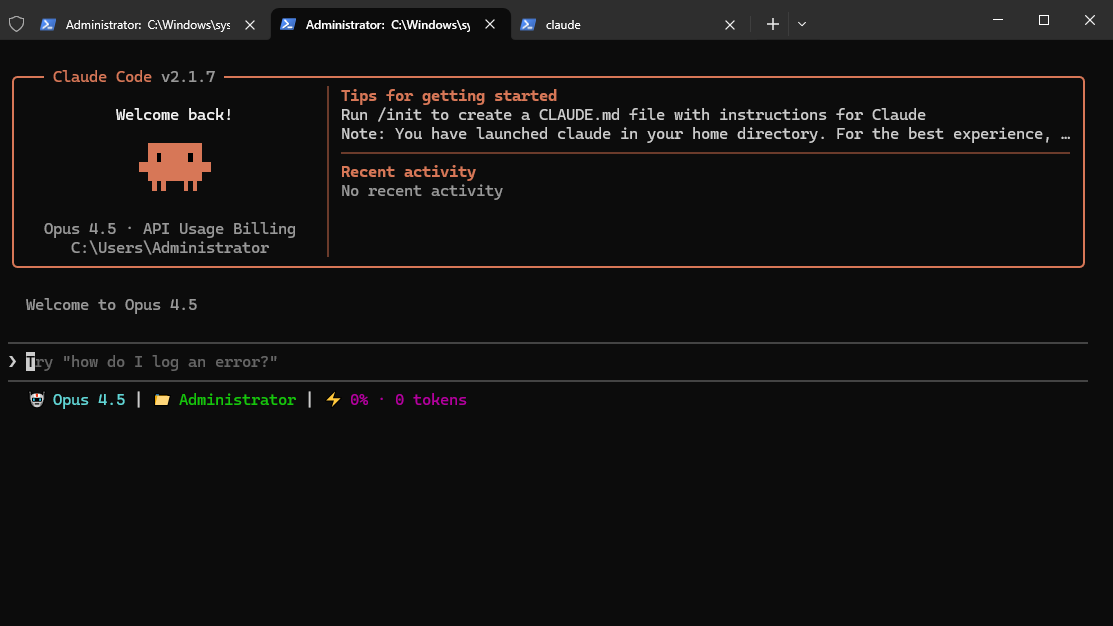Click 'Welcome to Opus 4.5' message
This screenshot has width=1113, height=626.
click(111, 304)
